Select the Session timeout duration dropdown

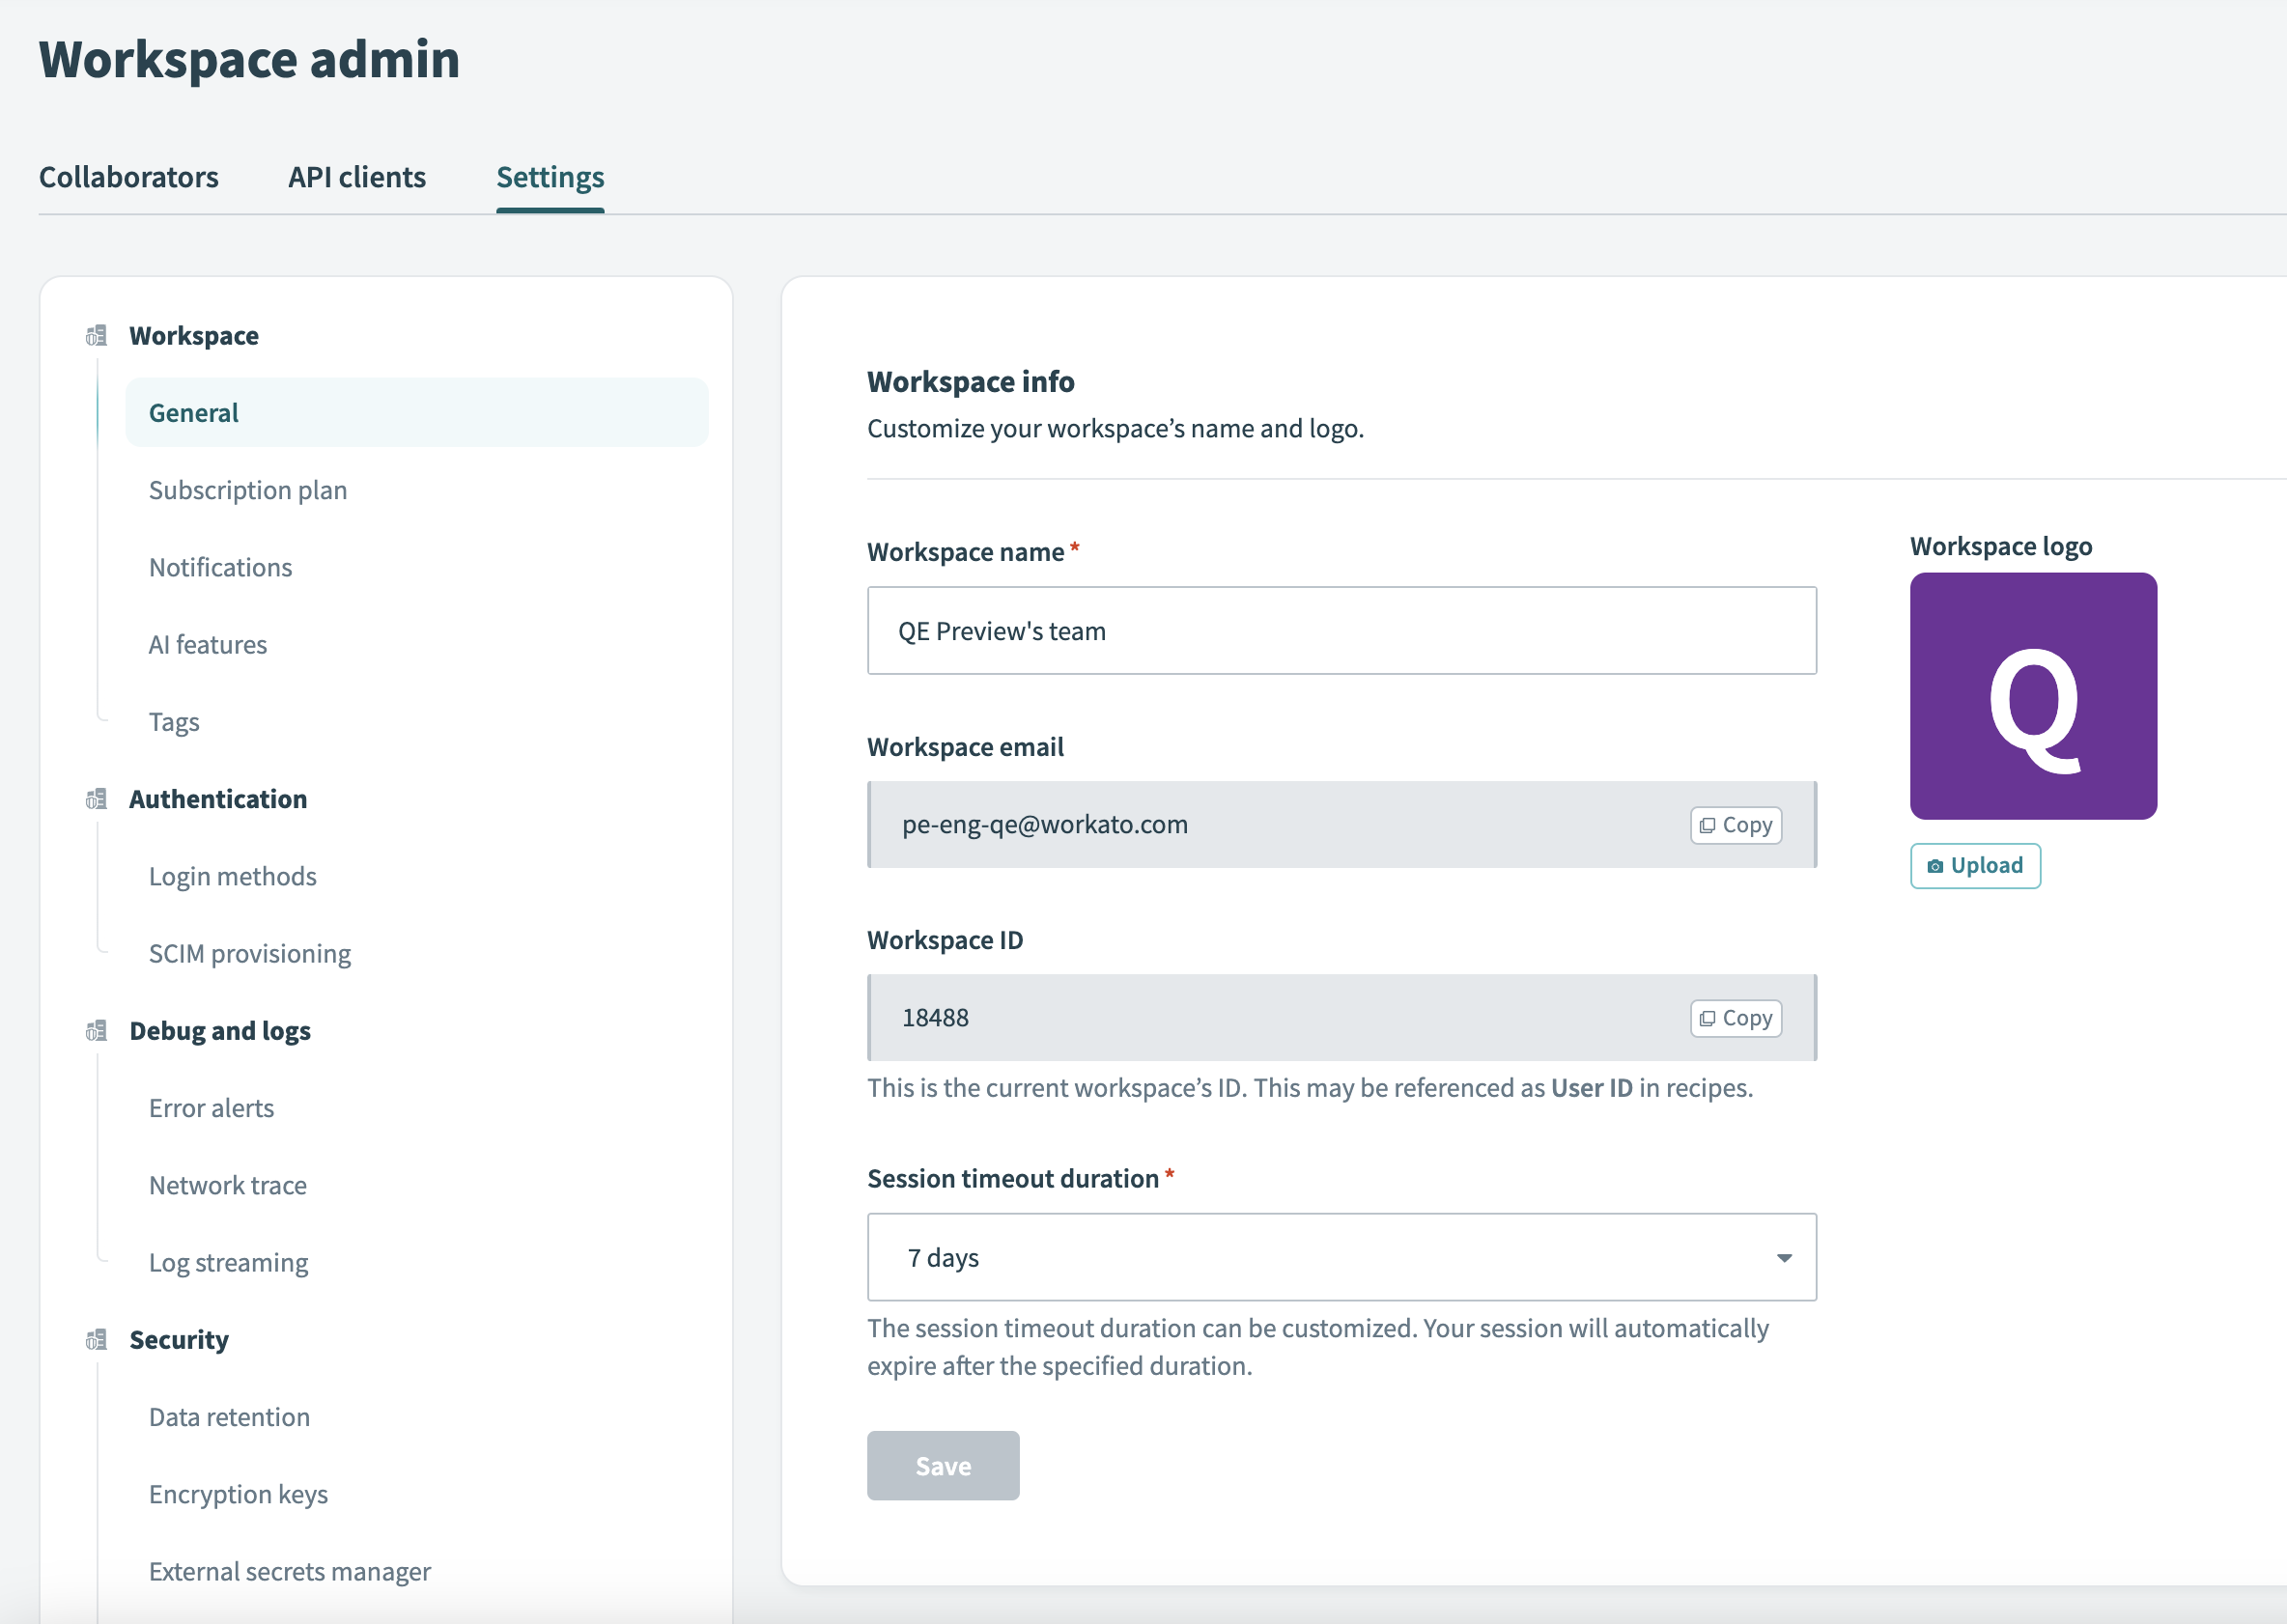tap(1341, 1257)
